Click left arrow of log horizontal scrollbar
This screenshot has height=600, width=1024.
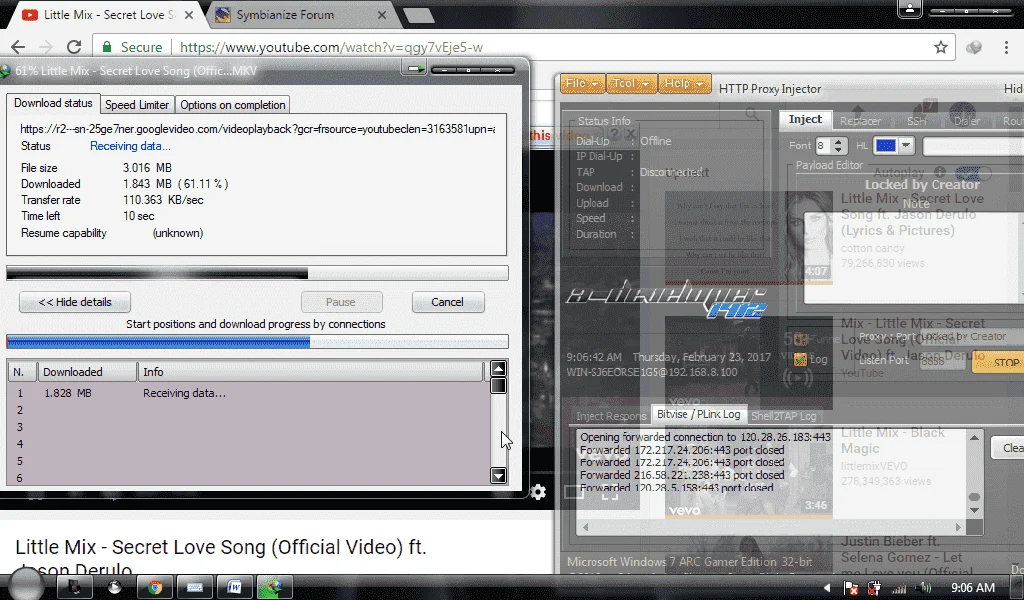click(x=586, y=527)
